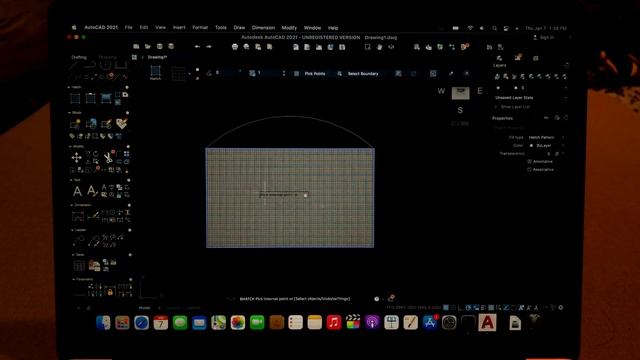Click the Transparency value slider icon
Screen dimensions: 640x360
click(x=557, y=153)
